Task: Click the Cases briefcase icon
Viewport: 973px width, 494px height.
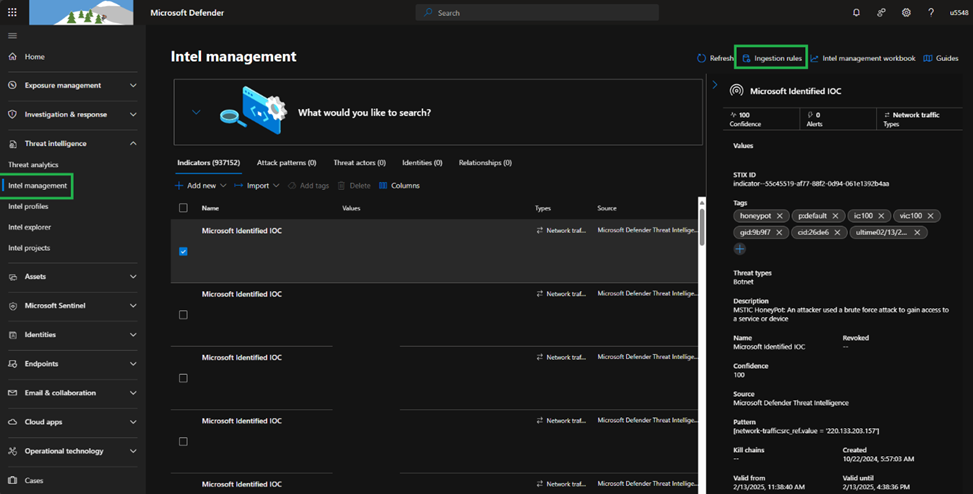Action: pos(12,480)
